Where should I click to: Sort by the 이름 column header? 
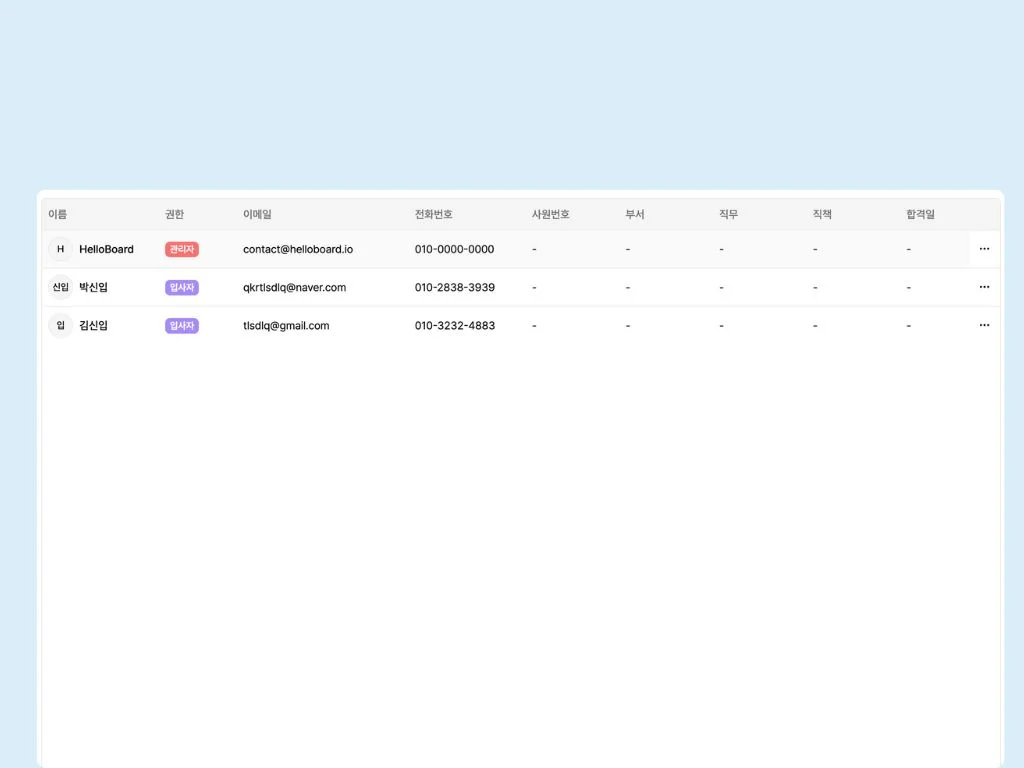click(57, 214)
